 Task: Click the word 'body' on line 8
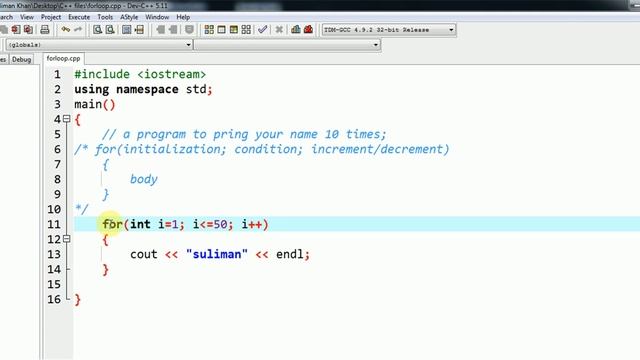tap(144, 179)
